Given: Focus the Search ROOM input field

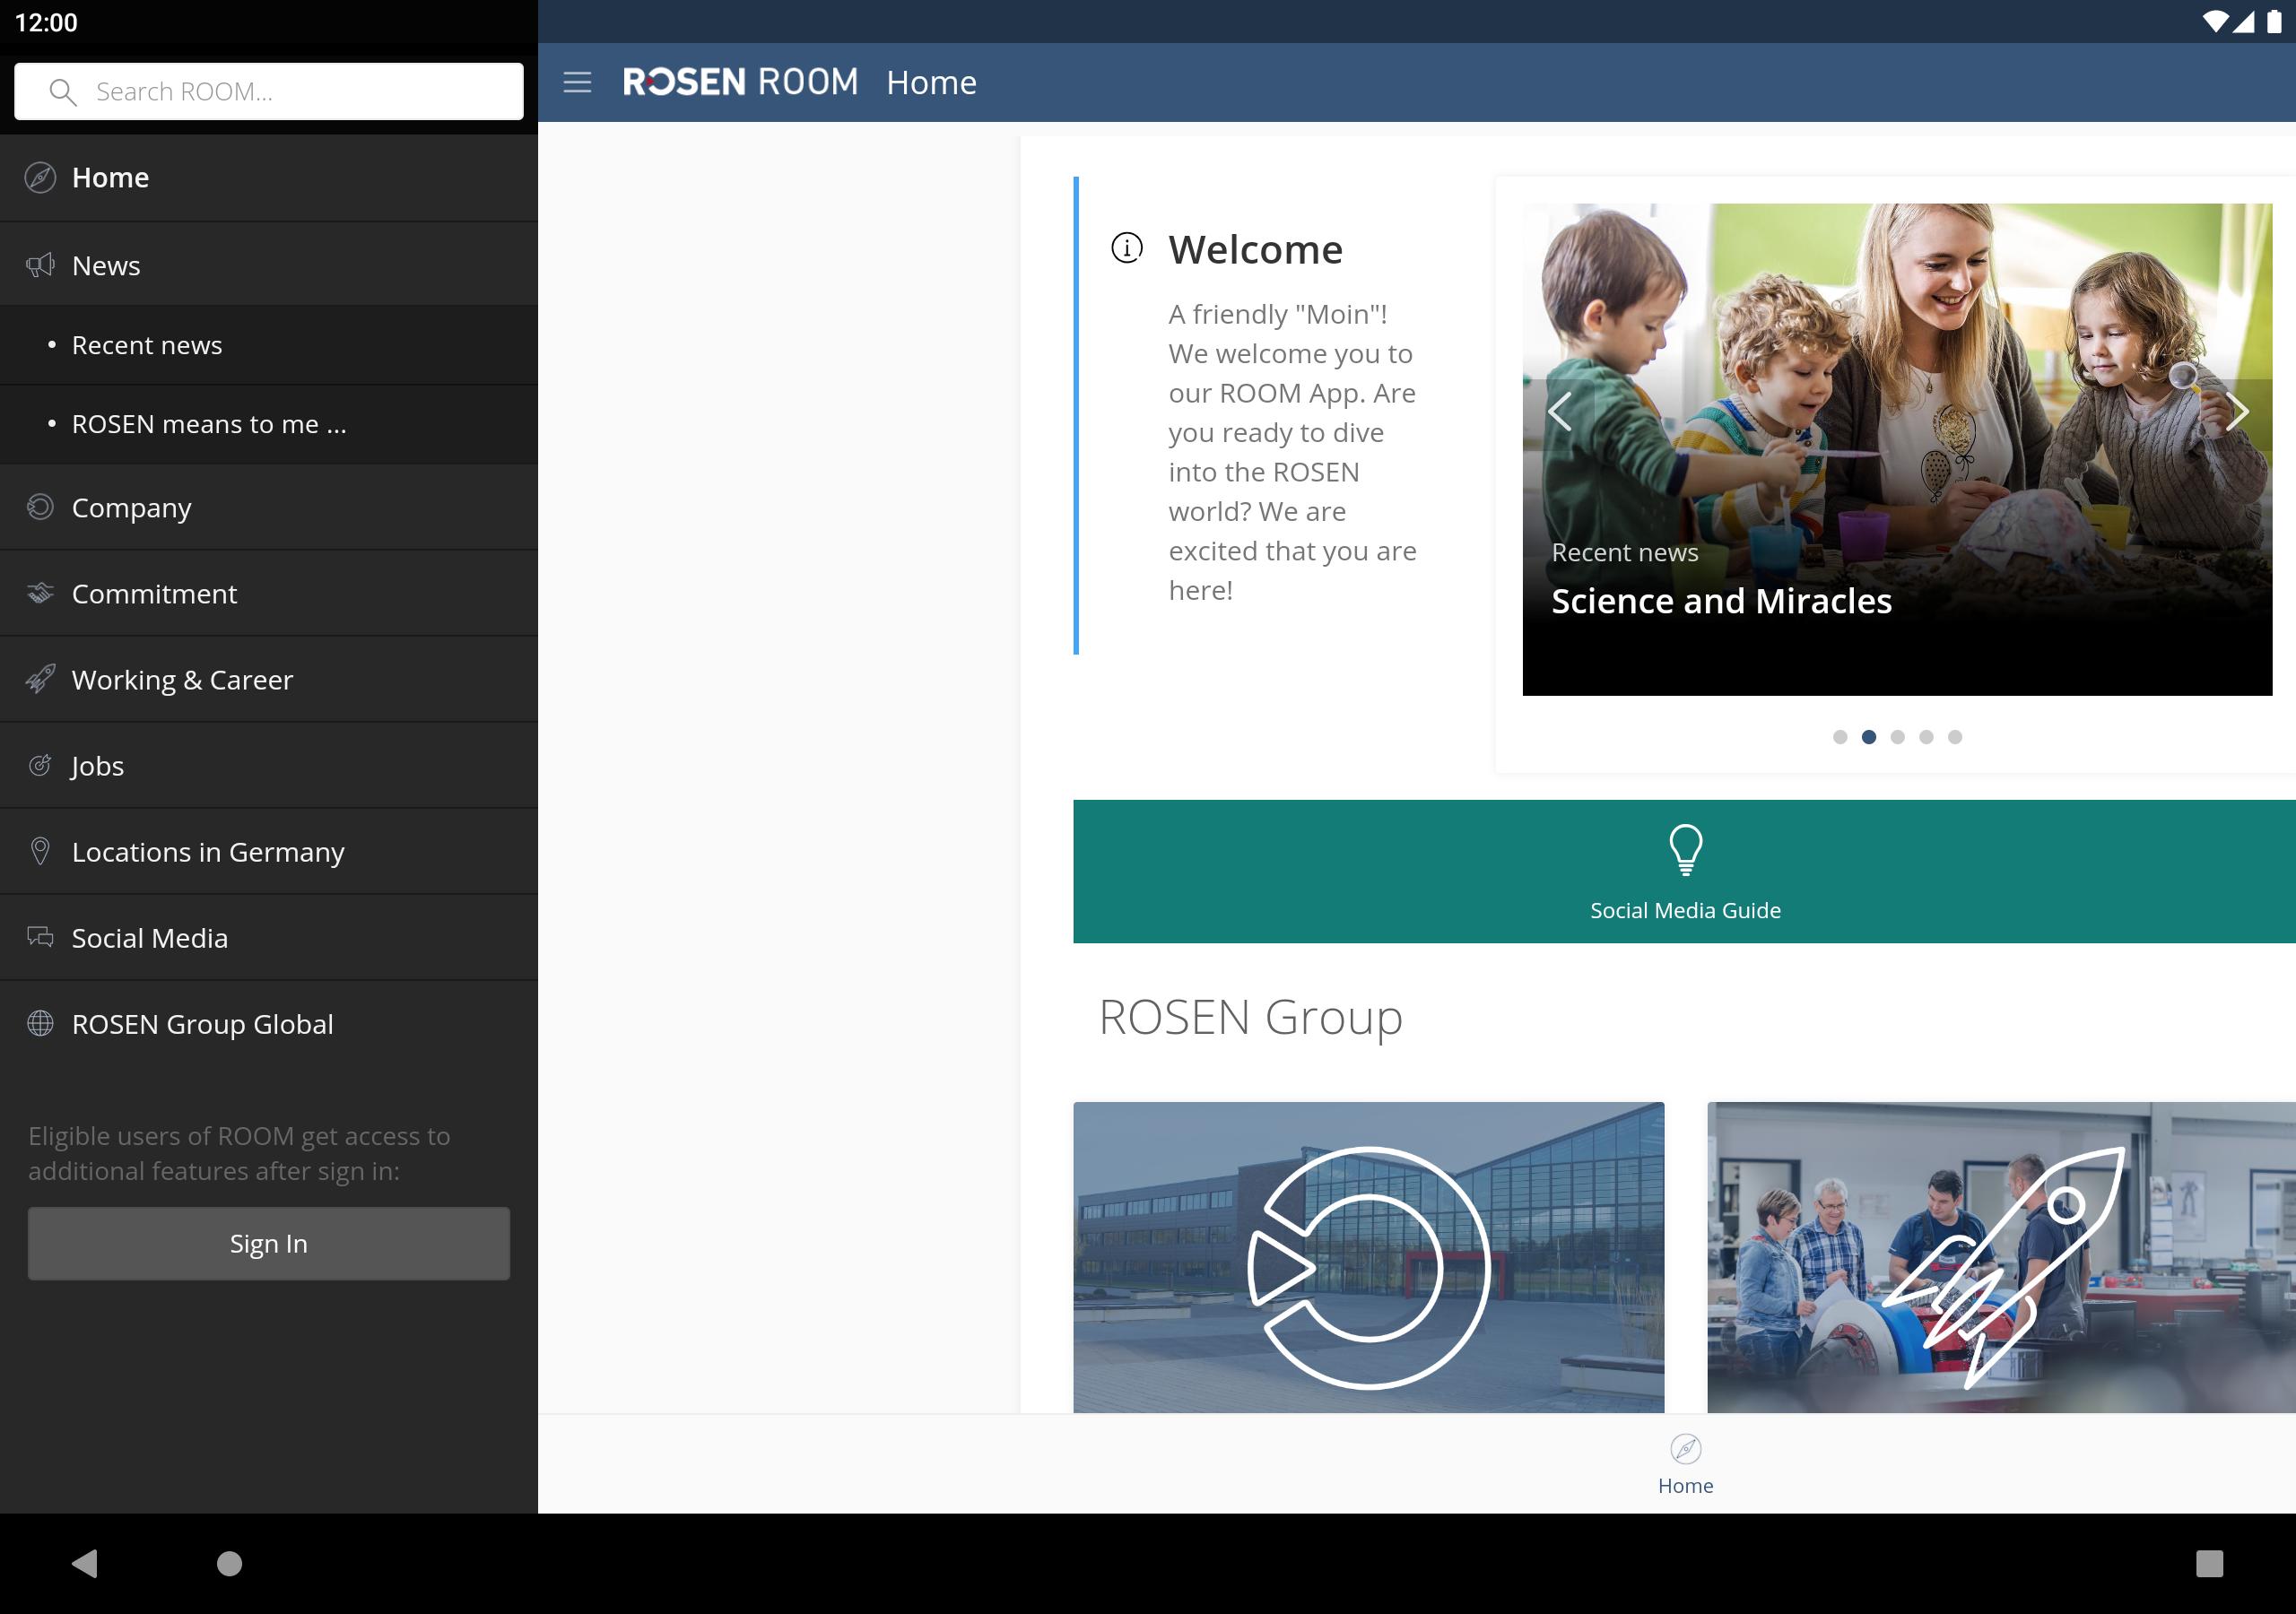Looking at the screenshot, I should coord(269,92).
